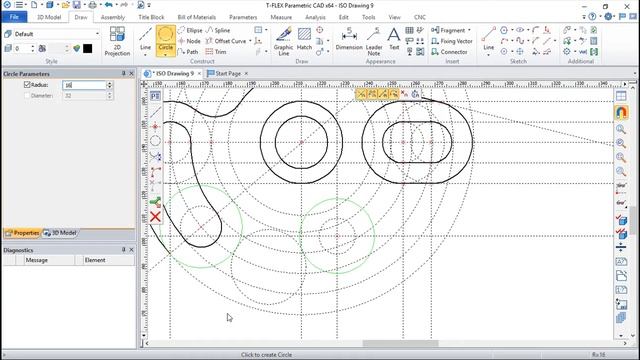Toggle the Radius checkbox

[27, 84]
